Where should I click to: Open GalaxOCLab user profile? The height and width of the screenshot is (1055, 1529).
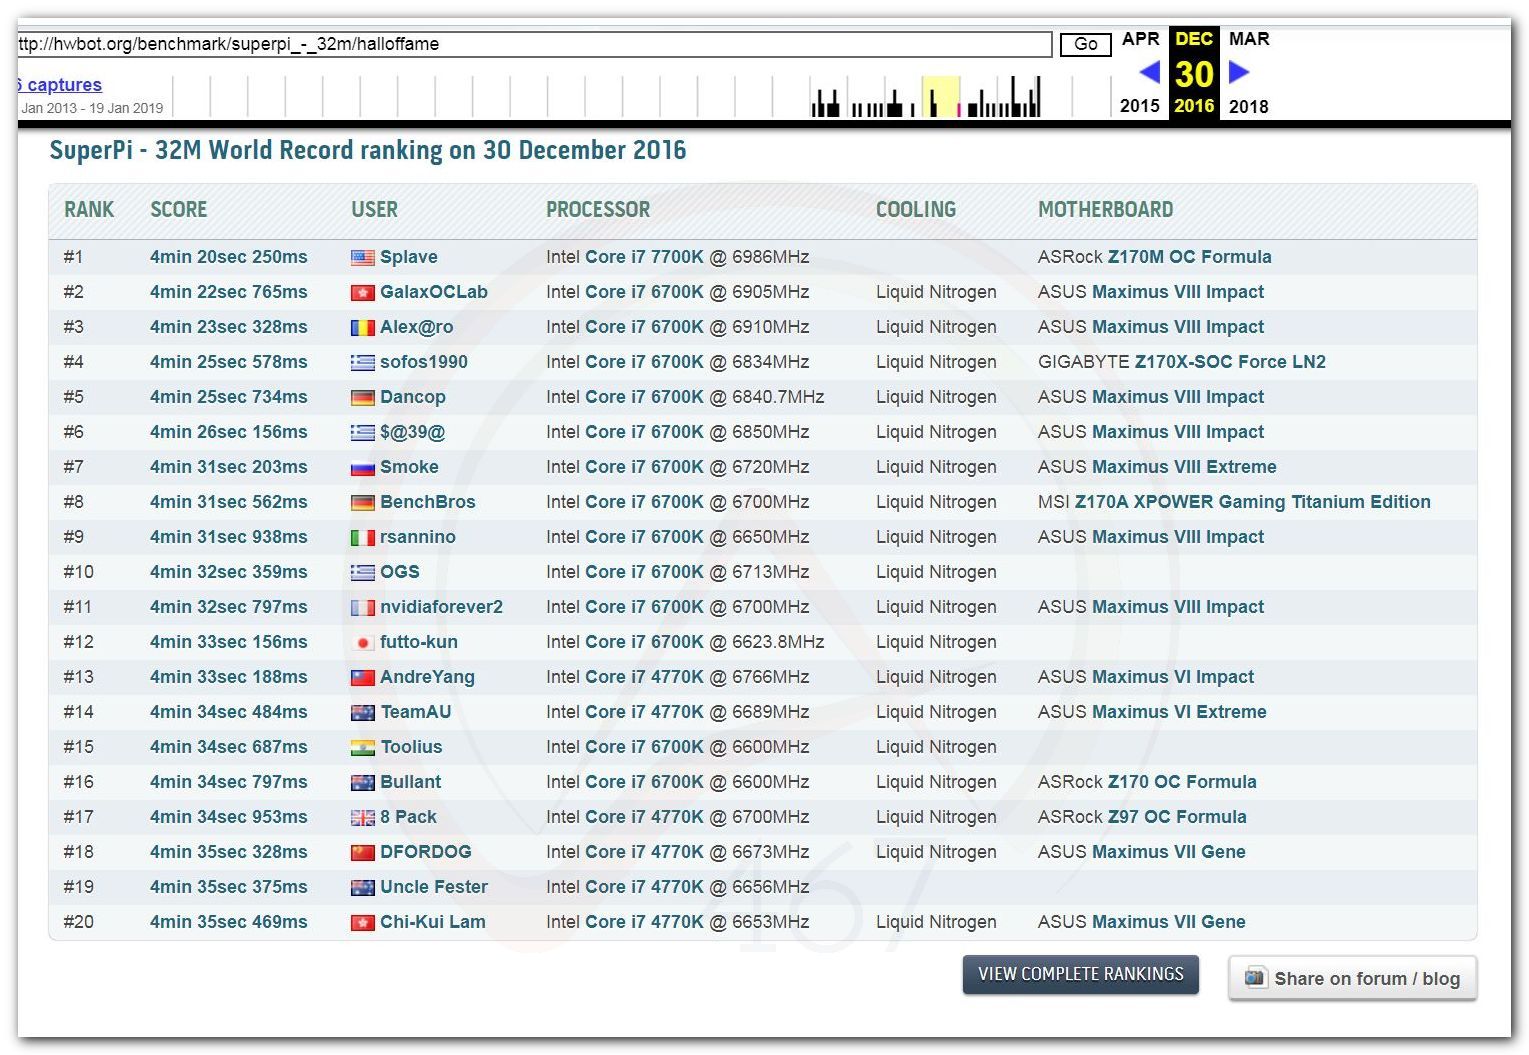click(434, 292)
